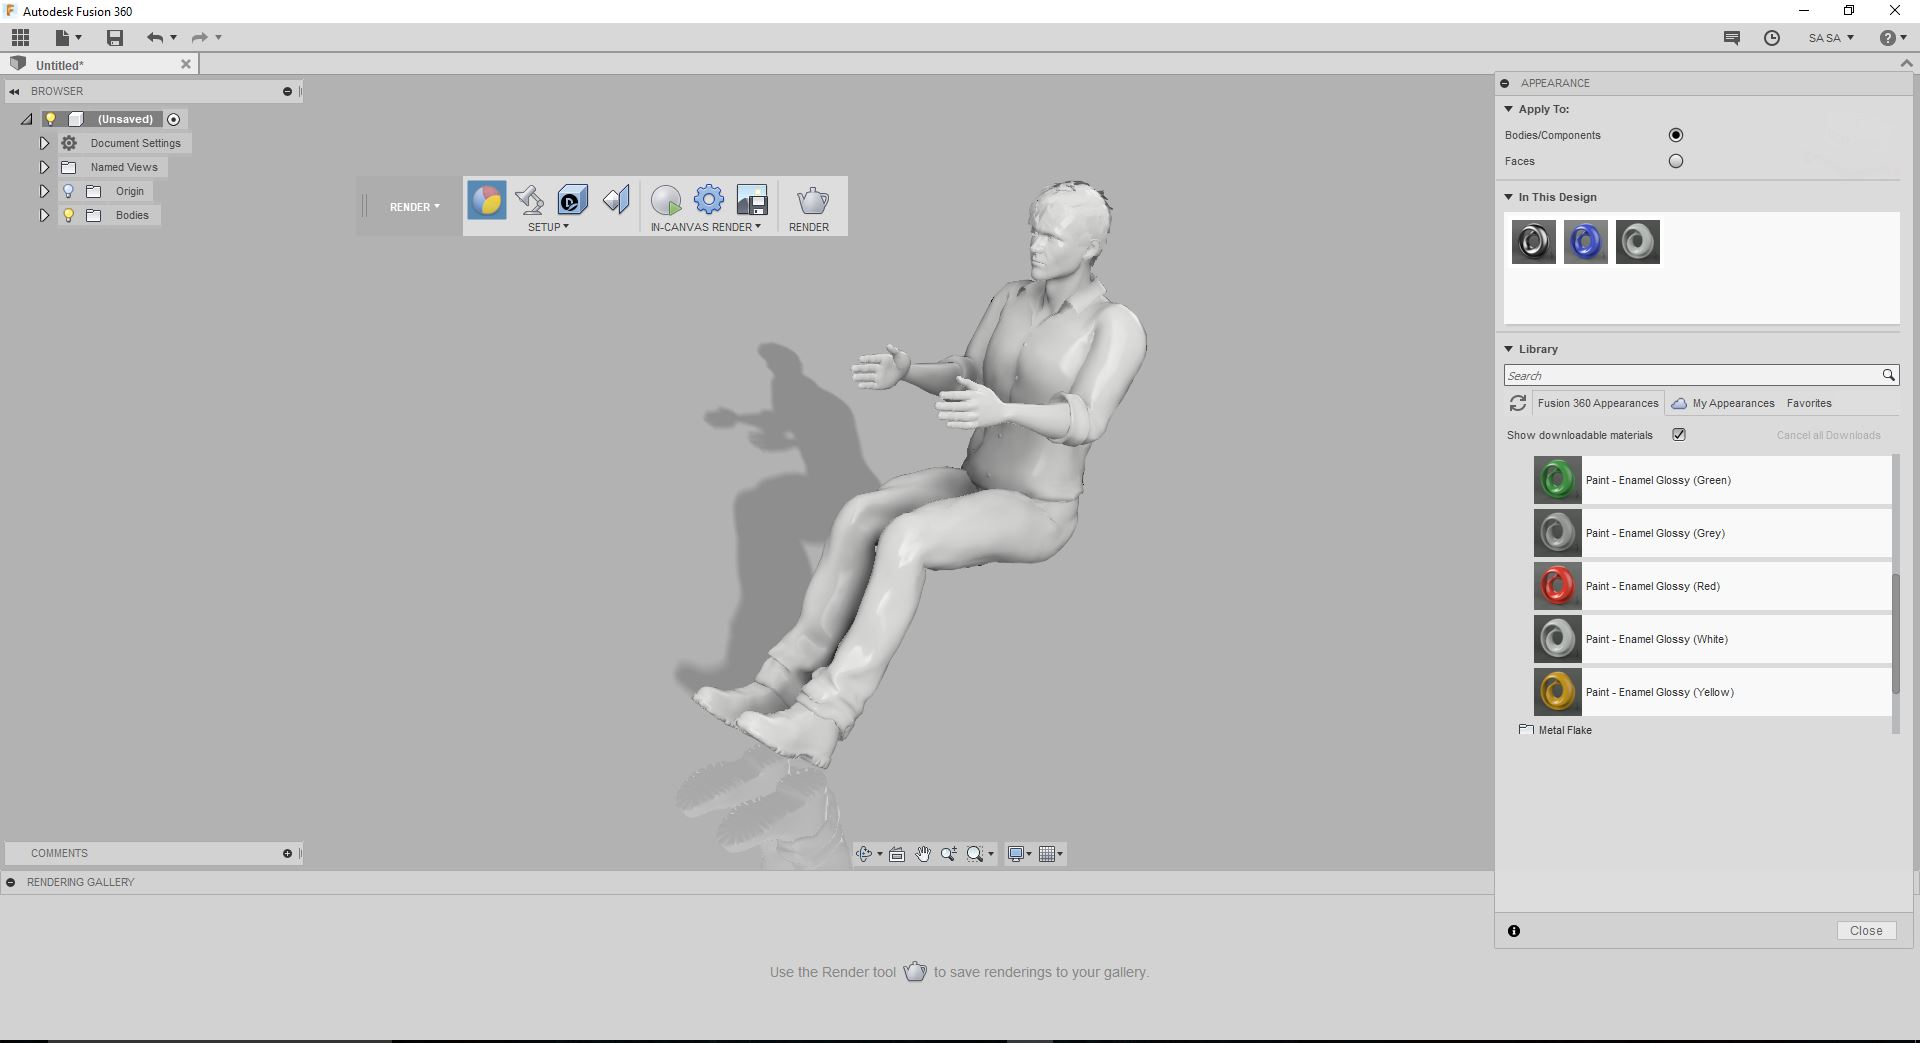Click the blue appearance thumbnail In This Design
Screen dimensions: 1920x1043
[1586, 242]
